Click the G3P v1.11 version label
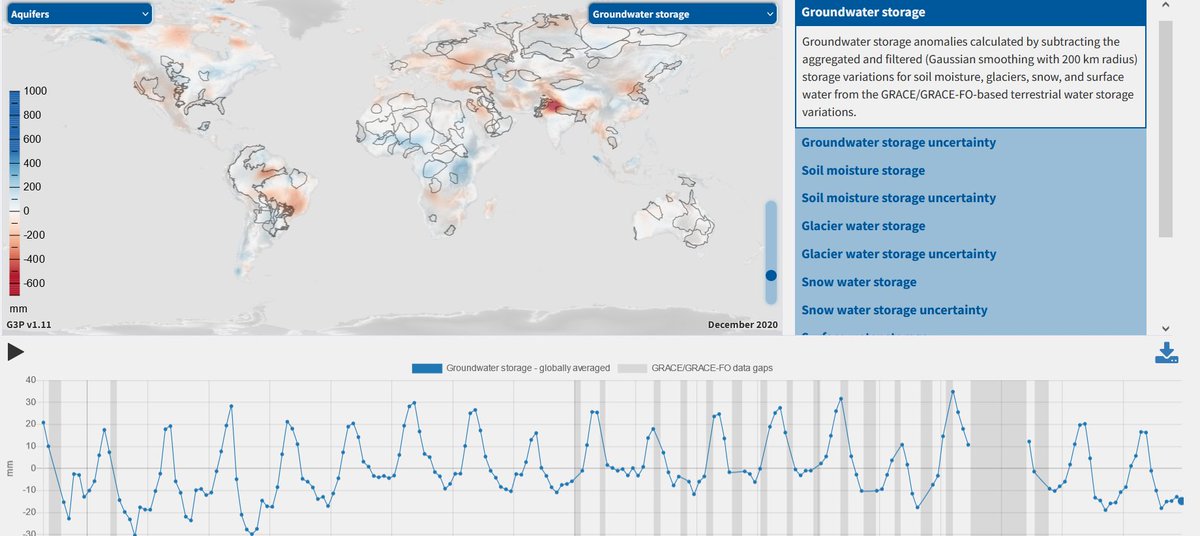The width and height of the screenshot is (1200, 536). [28, 325]
